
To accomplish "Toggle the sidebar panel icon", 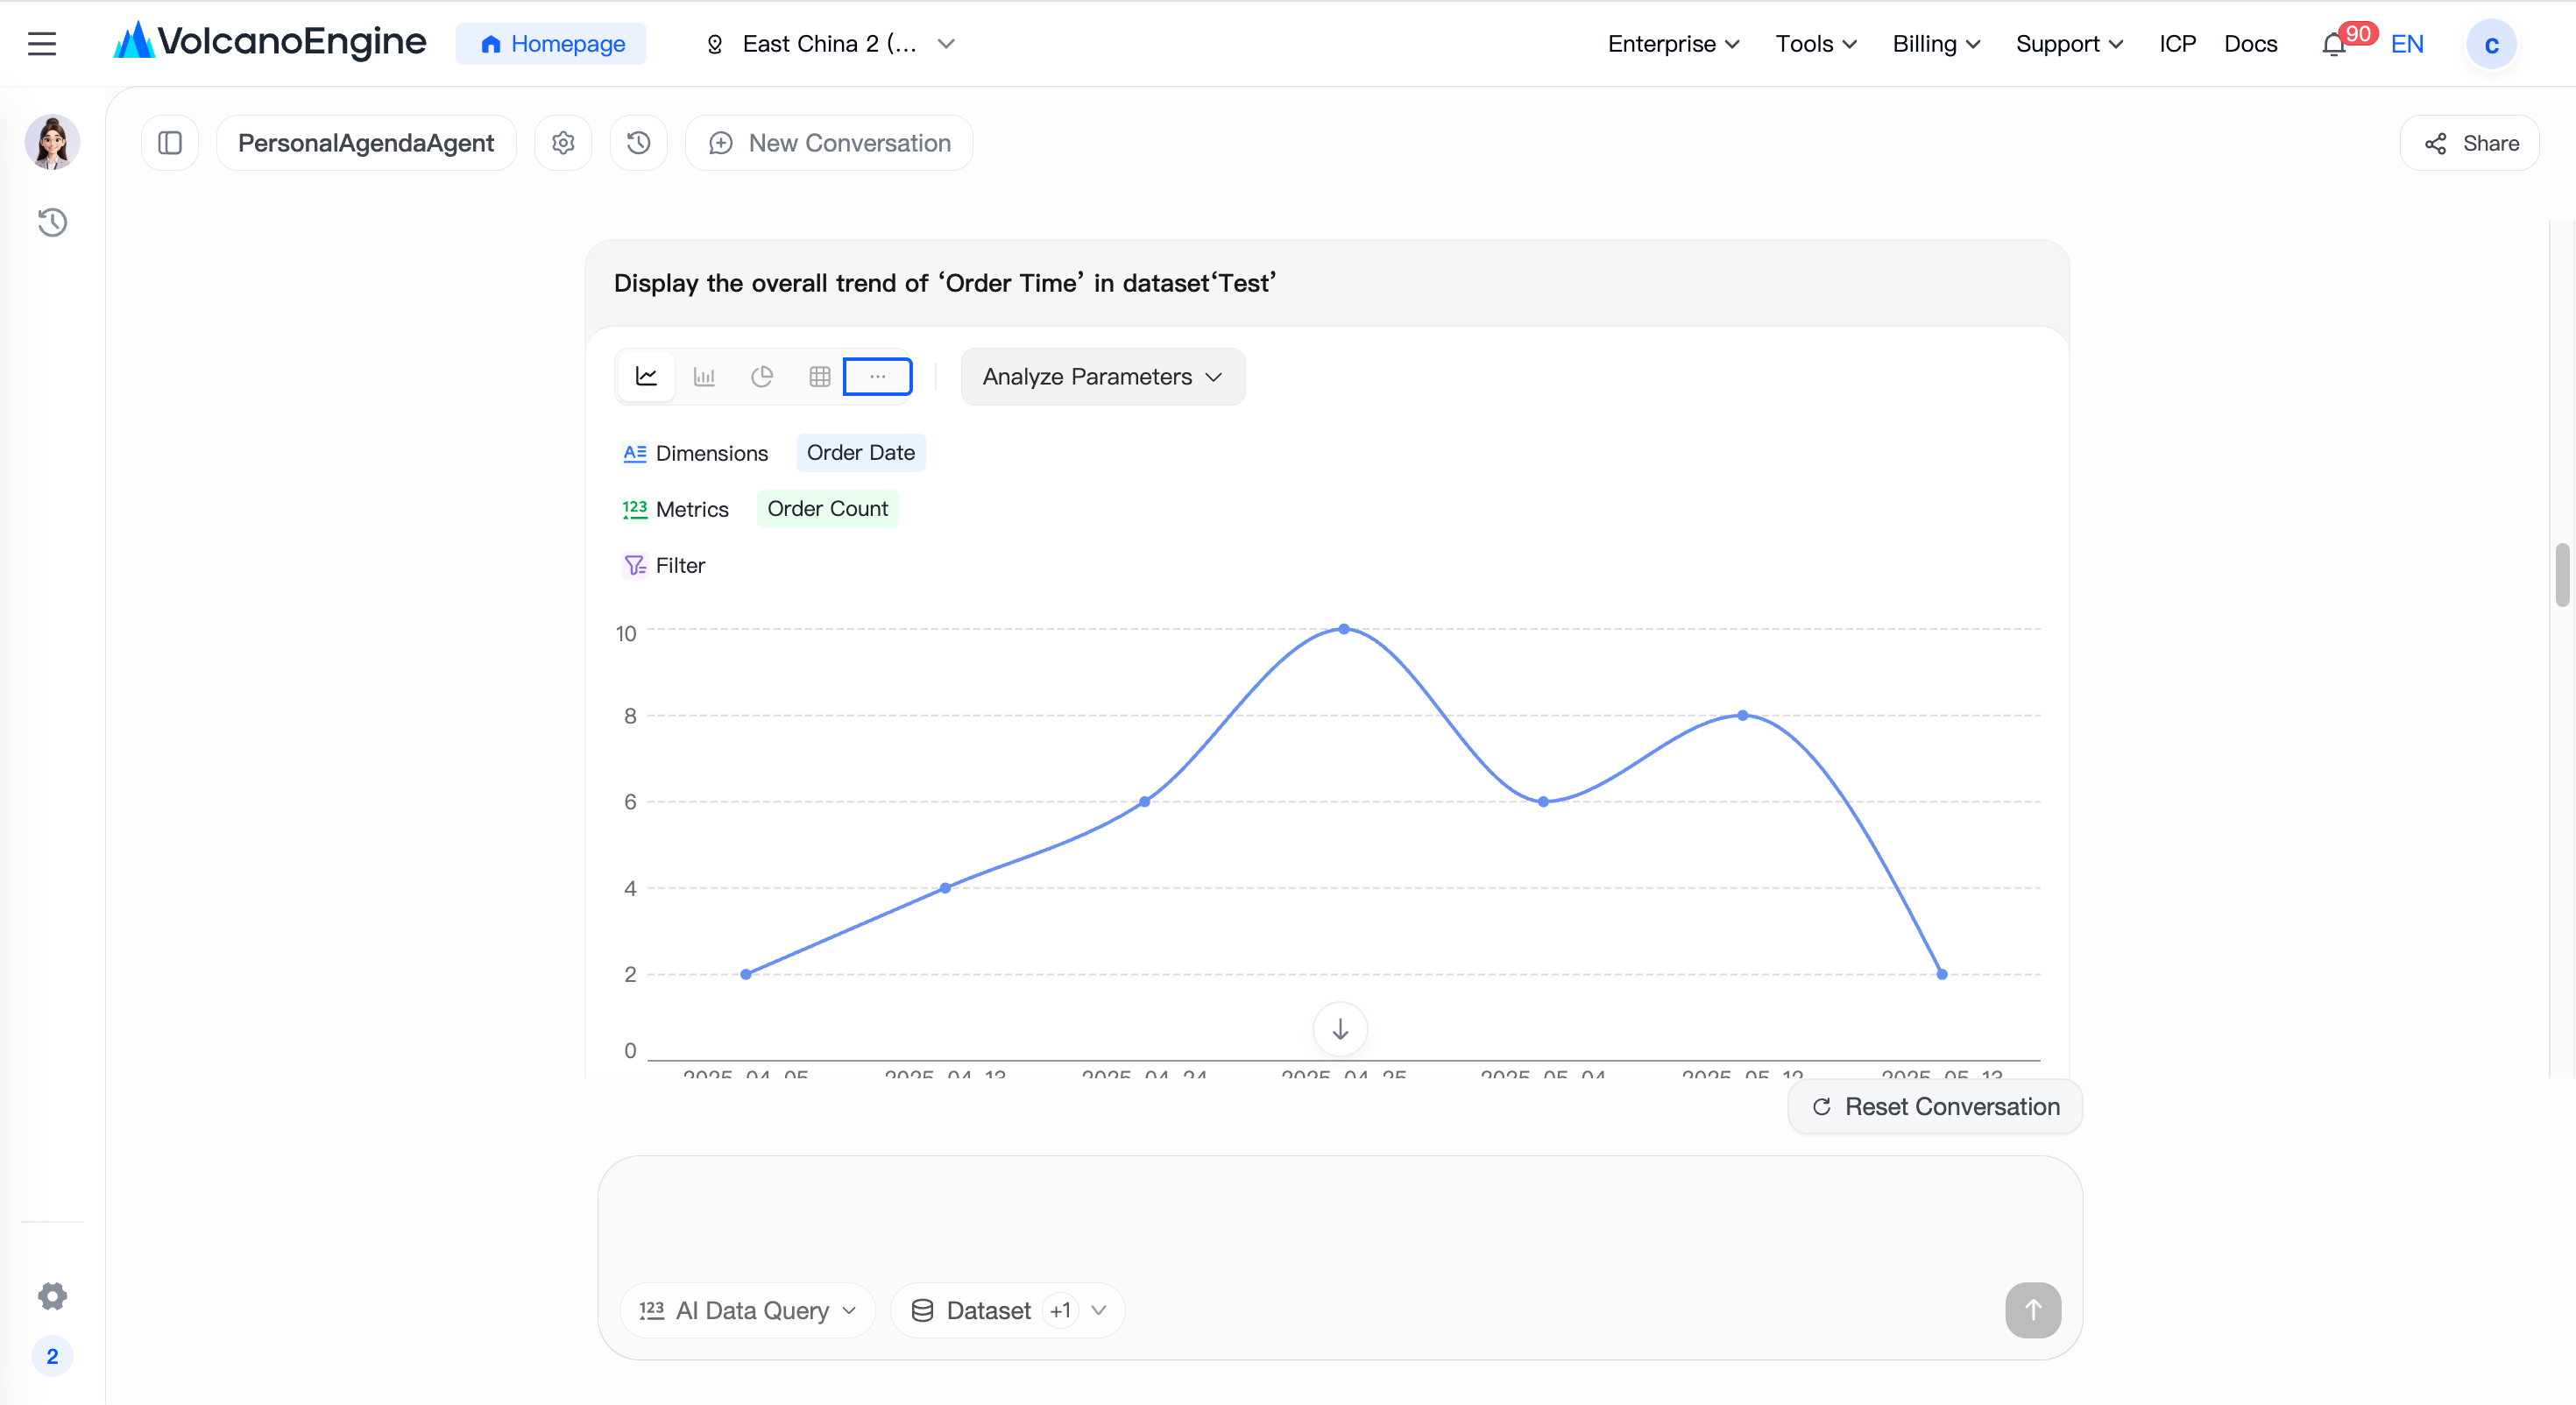I will pyautogui.click(x=170, y=143).
